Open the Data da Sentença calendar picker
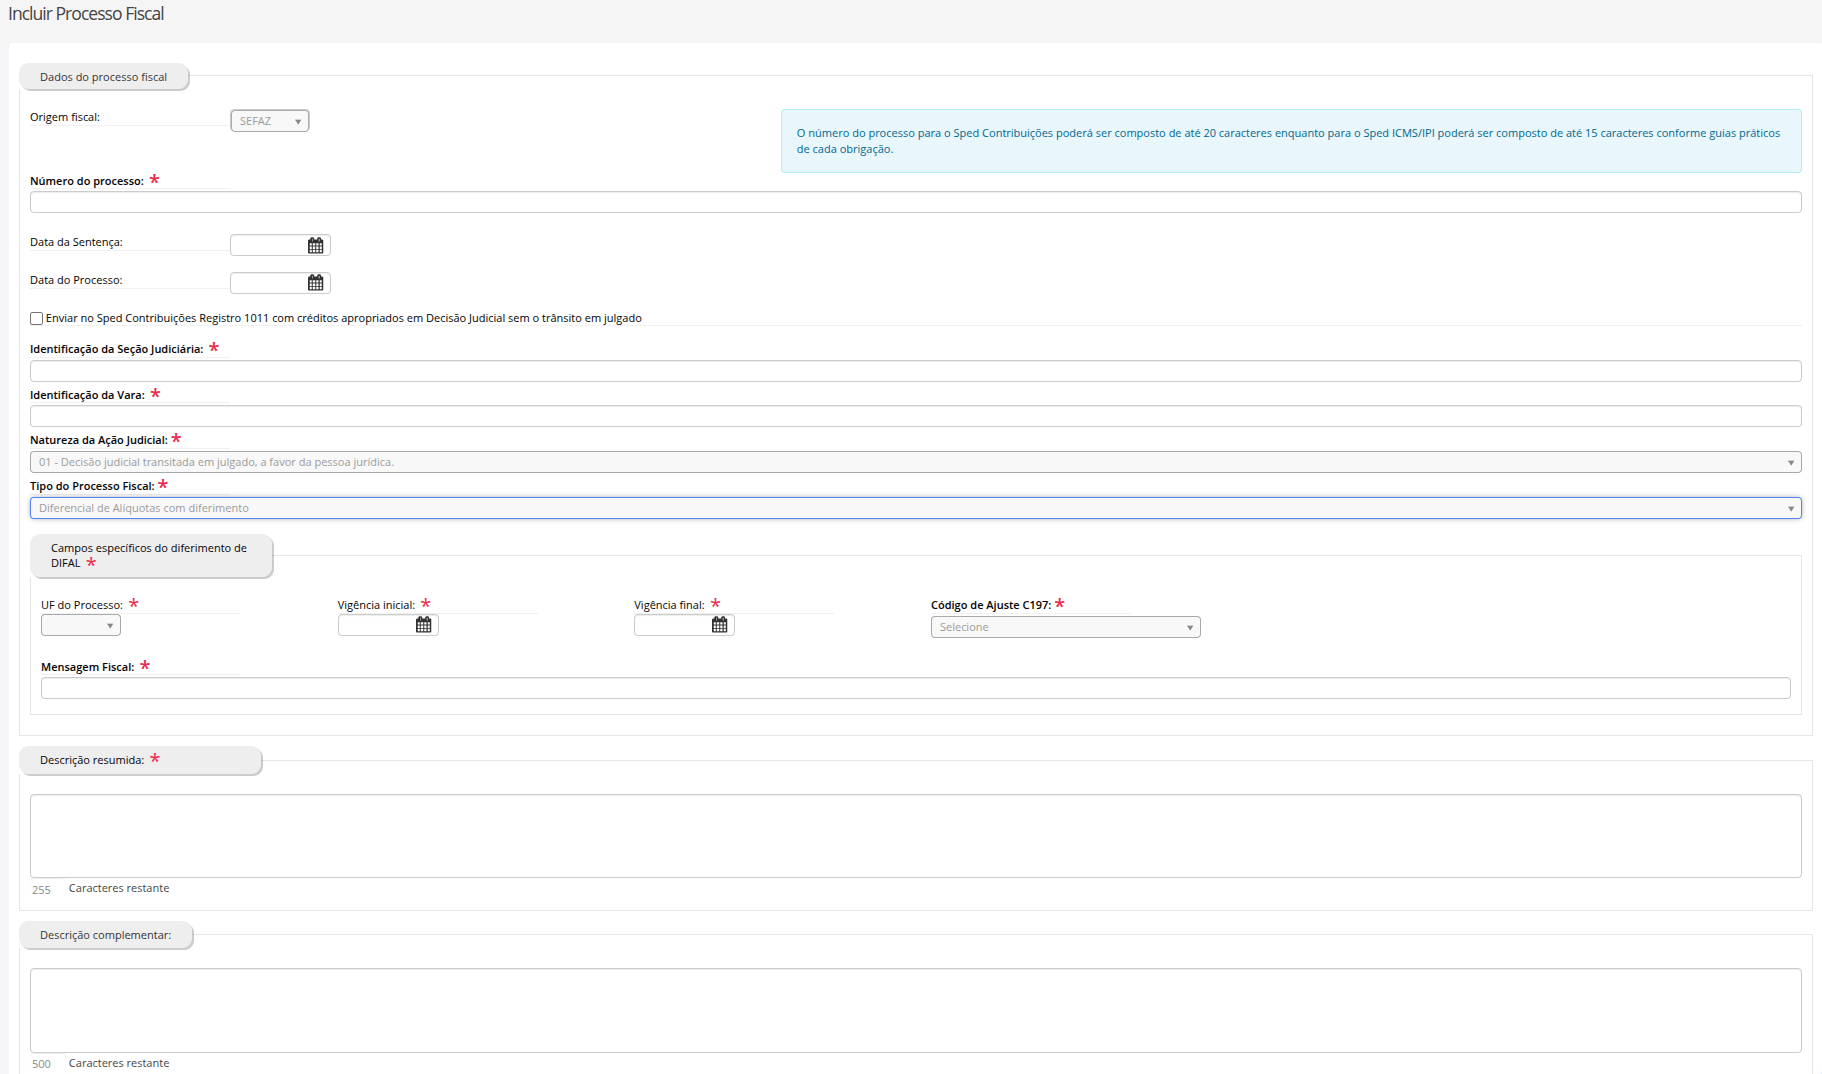The height and width of the screenshot is (1074, 1822). [316, 246]
